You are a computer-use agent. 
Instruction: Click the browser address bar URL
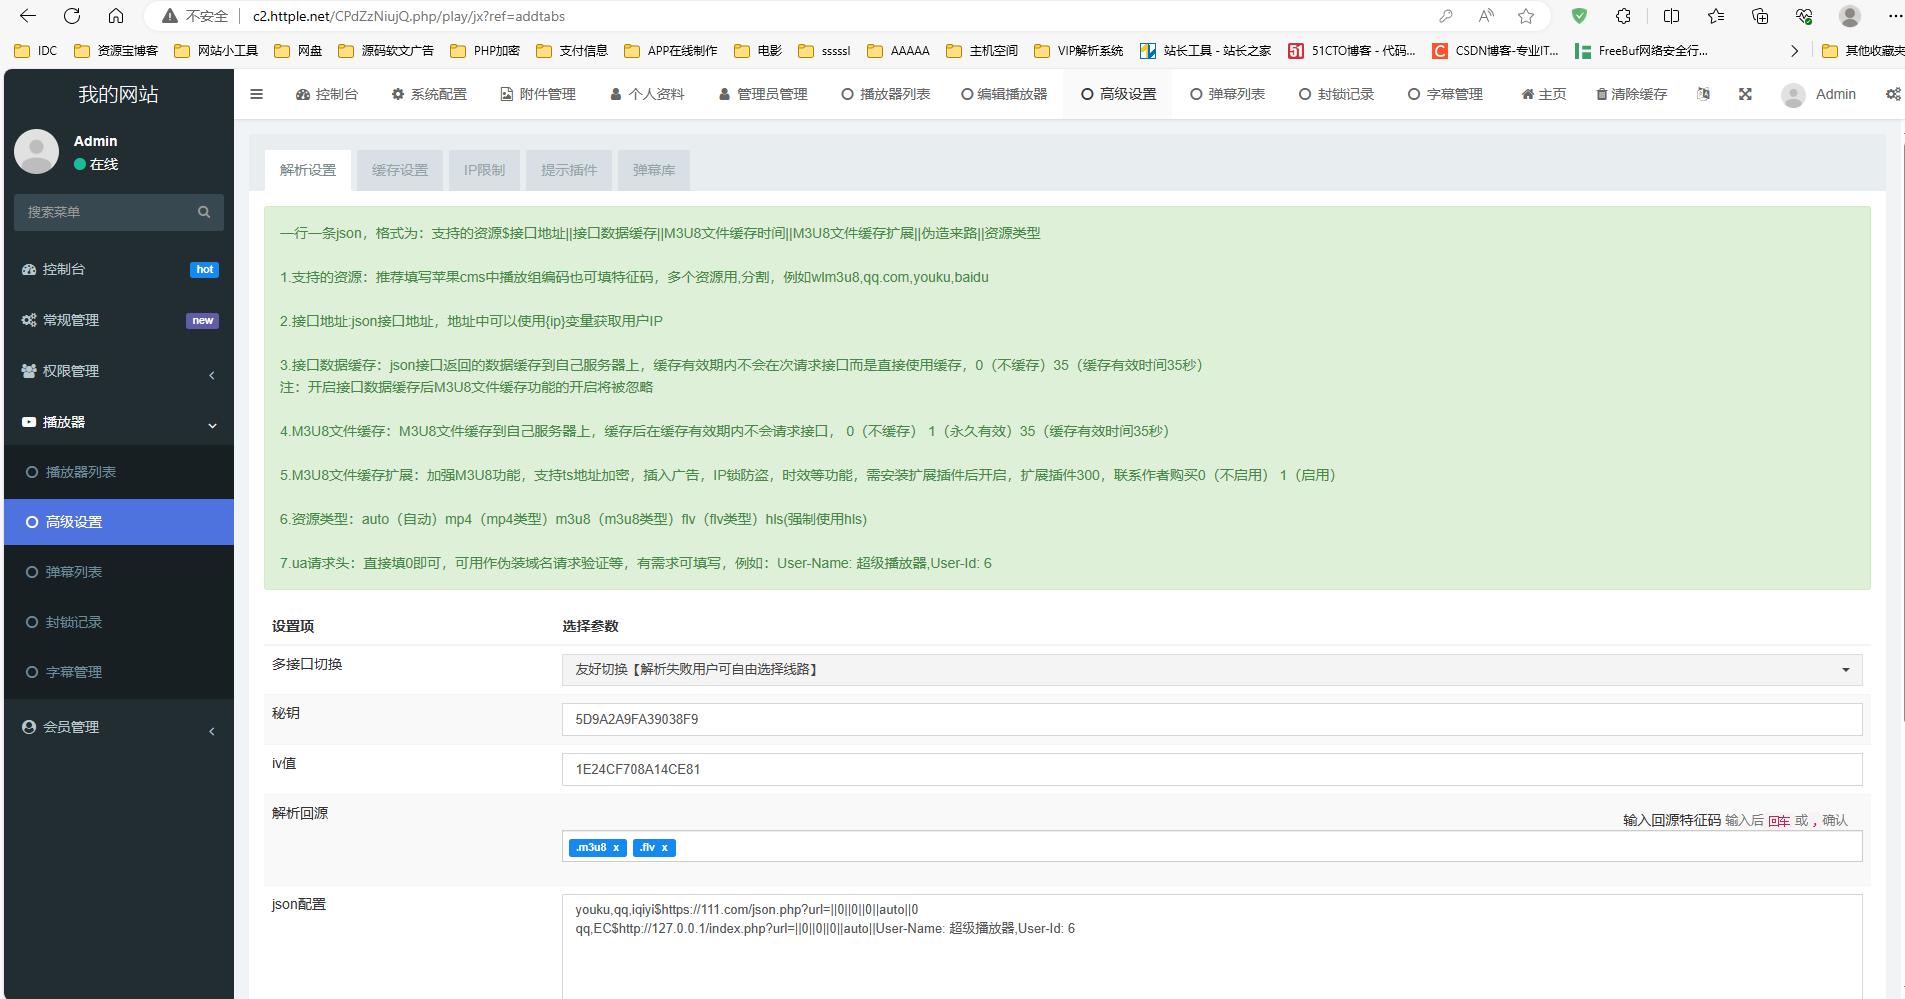[x=409, y=16]
